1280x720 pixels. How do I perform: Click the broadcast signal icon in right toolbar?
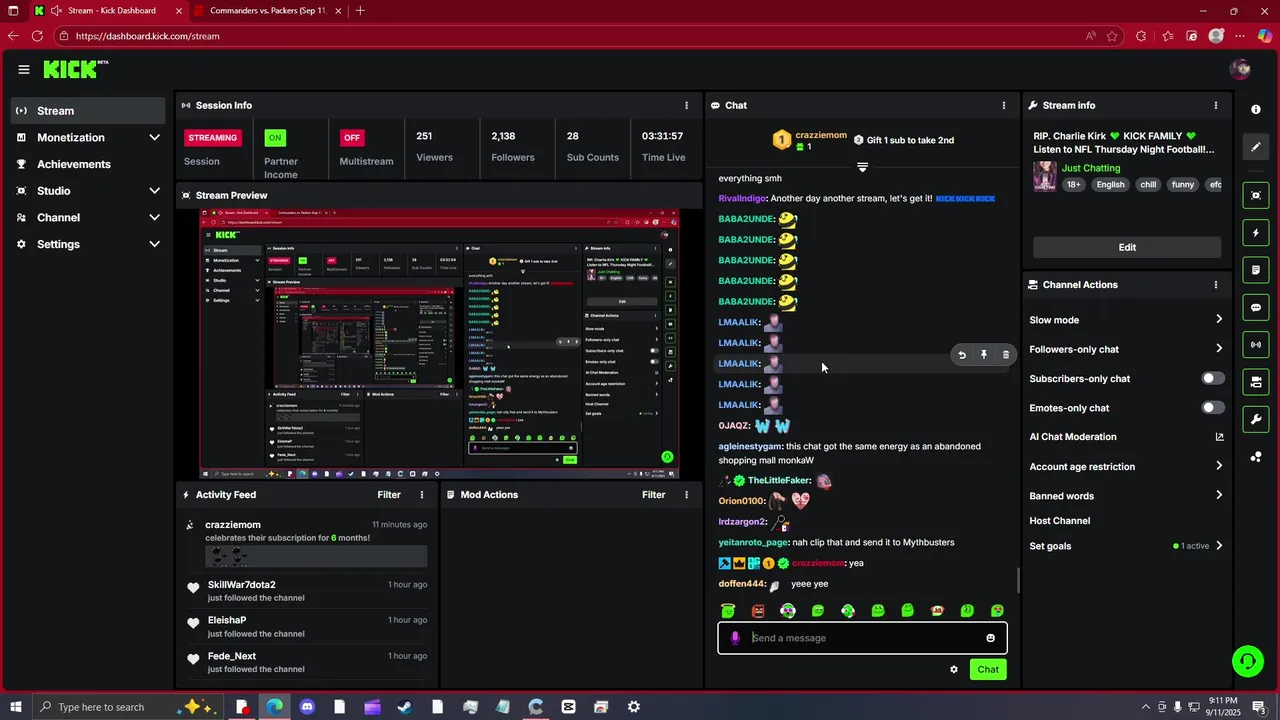[1256, 345]
